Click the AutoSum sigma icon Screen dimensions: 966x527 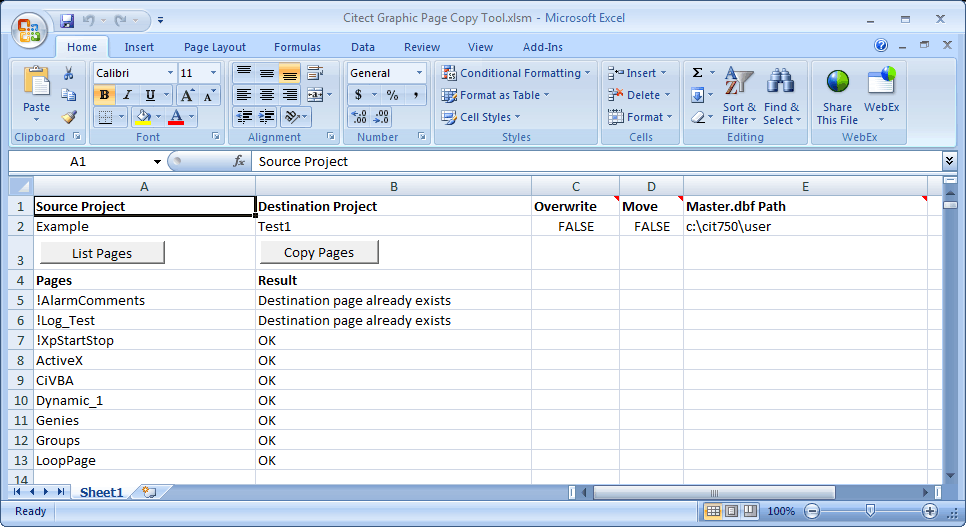pyautogui.click(x=697, y=73)
